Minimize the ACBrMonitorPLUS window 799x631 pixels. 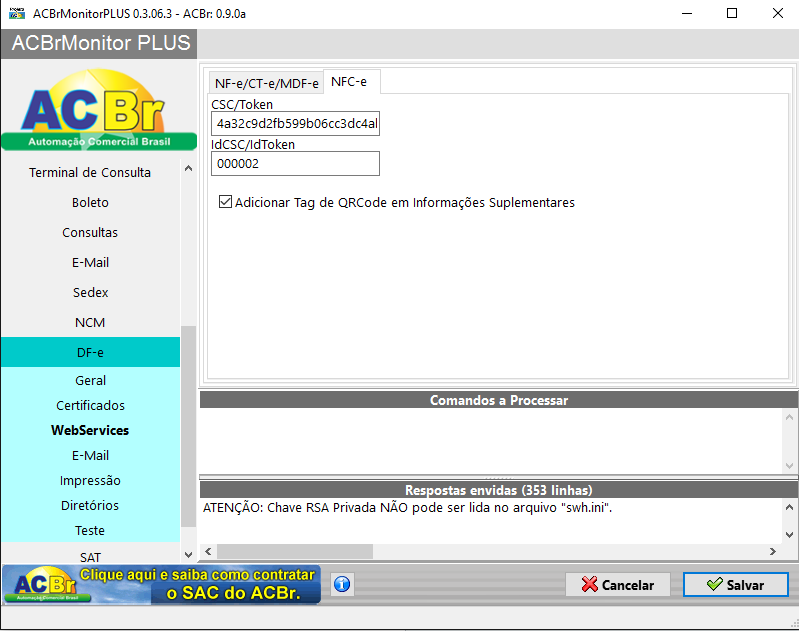[x=687, y=13]
